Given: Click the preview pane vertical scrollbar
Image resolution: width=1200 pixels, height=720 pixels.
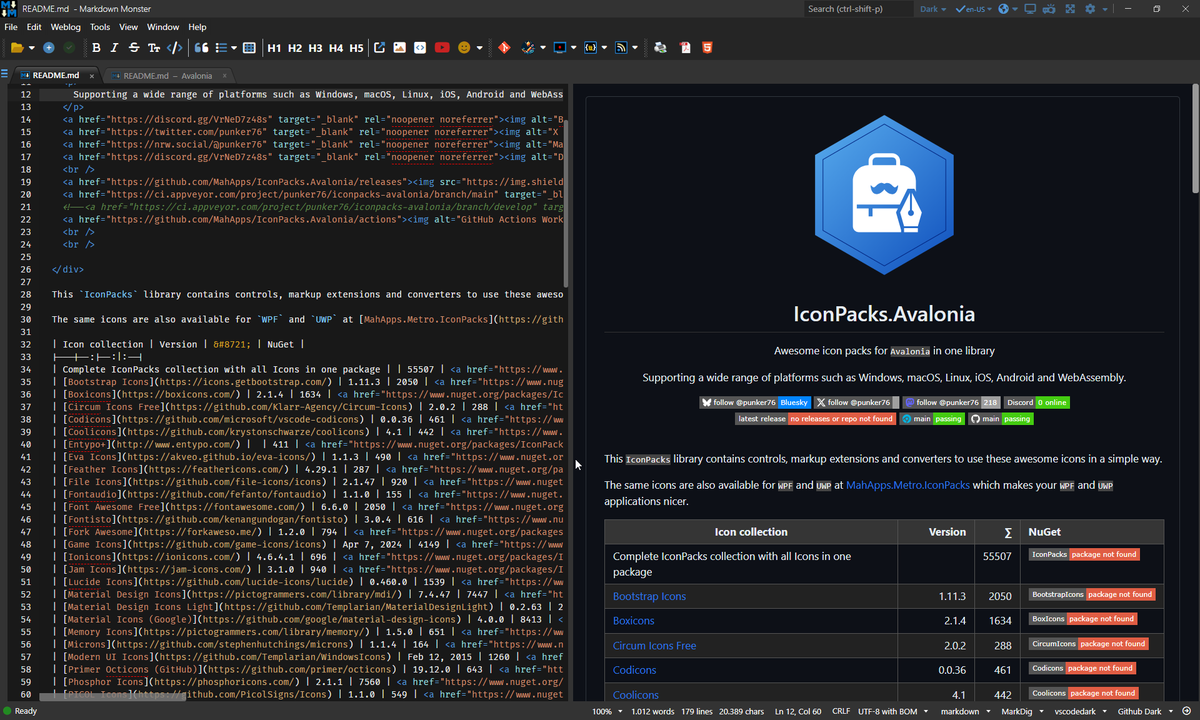Looking at the screenshot, I should coord(1195,140).
